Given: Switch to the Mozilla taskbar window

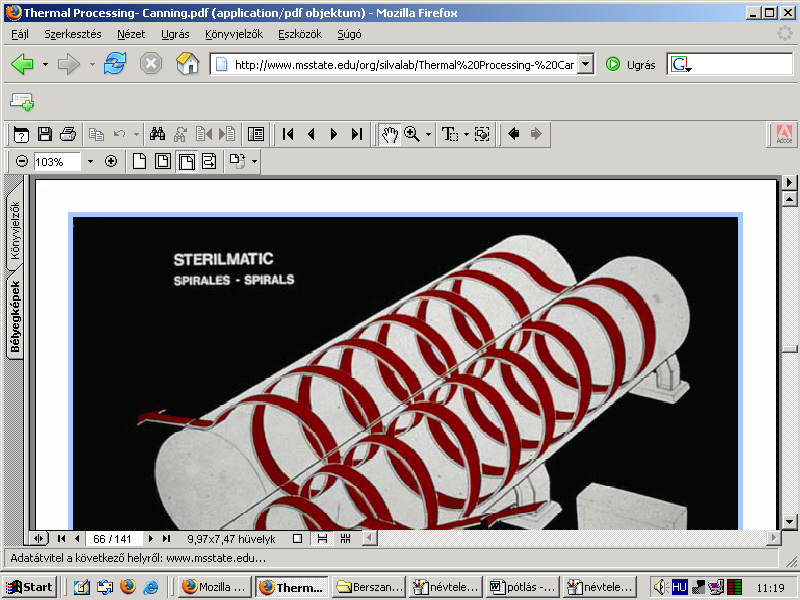Looking at the screenshot, I should click(215, 587).
